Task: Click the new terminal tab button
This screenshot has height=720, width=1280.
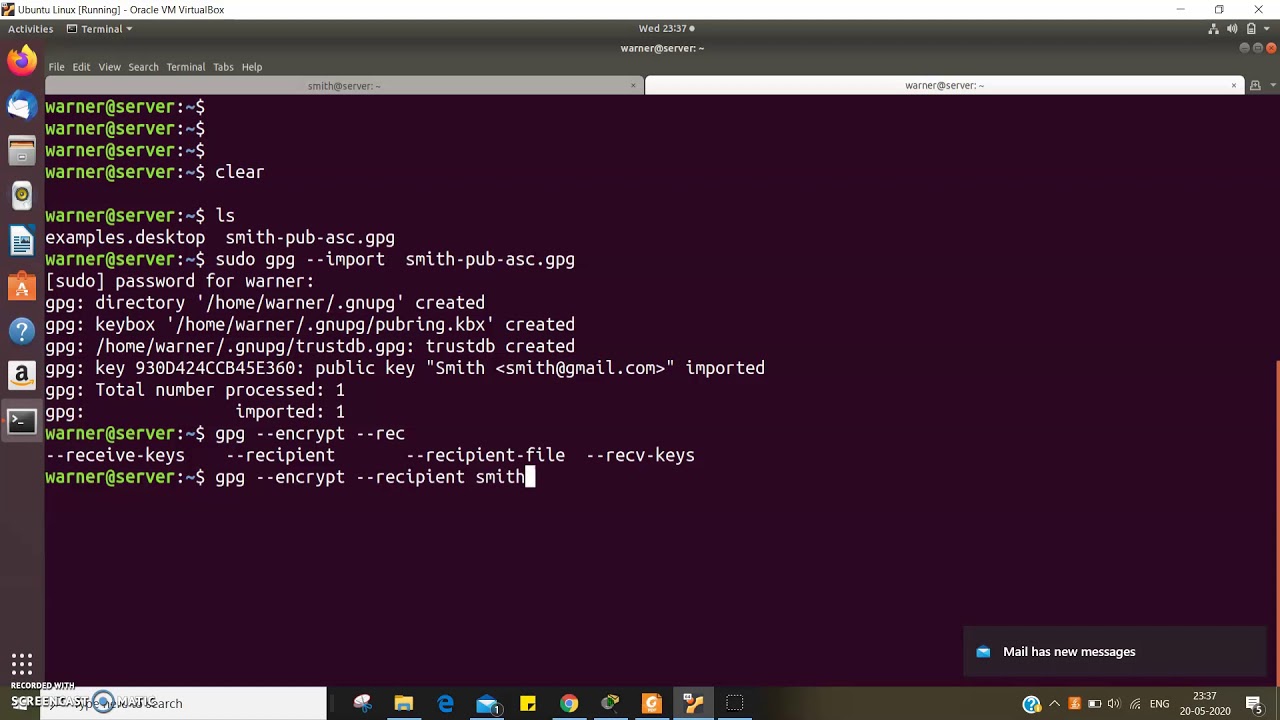Action: pos(1255,86)
